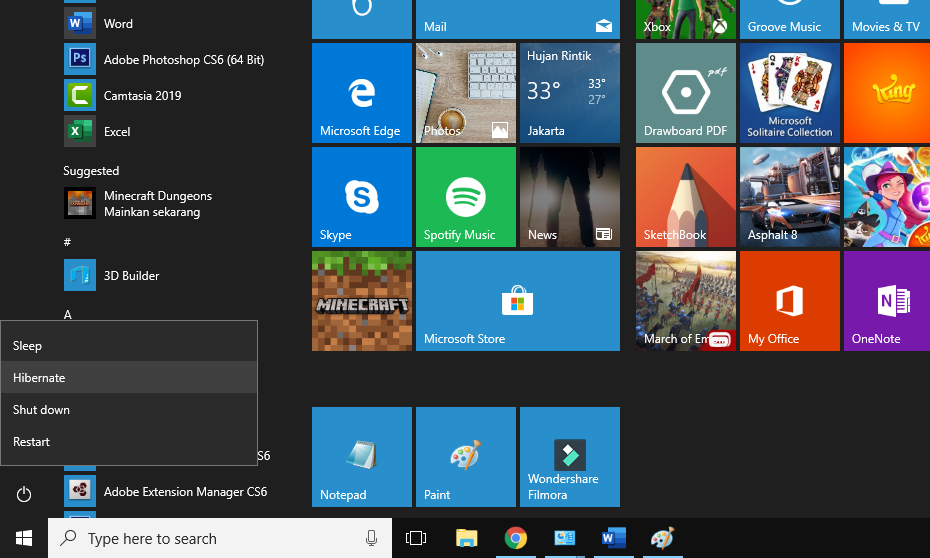
Task: Open the Microsoft Solitaire Collection tile
Action: 789,93
